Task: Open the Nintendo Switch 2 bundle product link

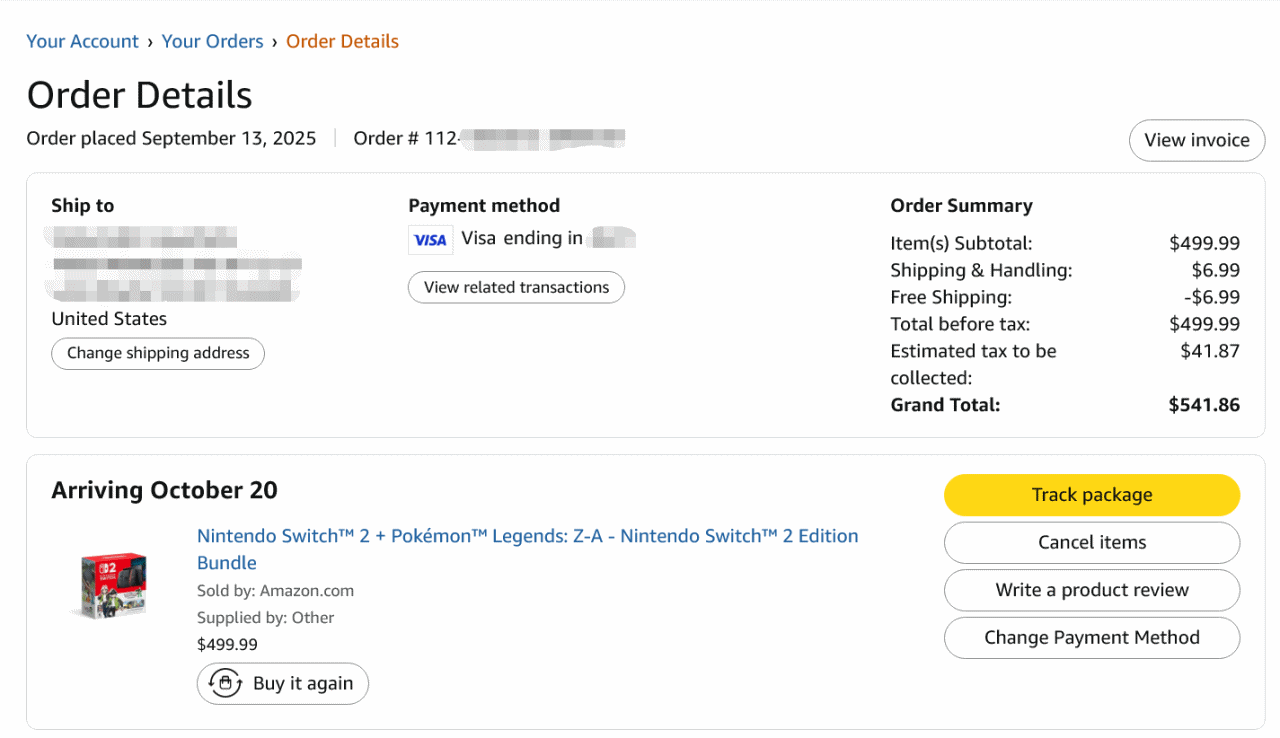Action: [x=527, y=537]
